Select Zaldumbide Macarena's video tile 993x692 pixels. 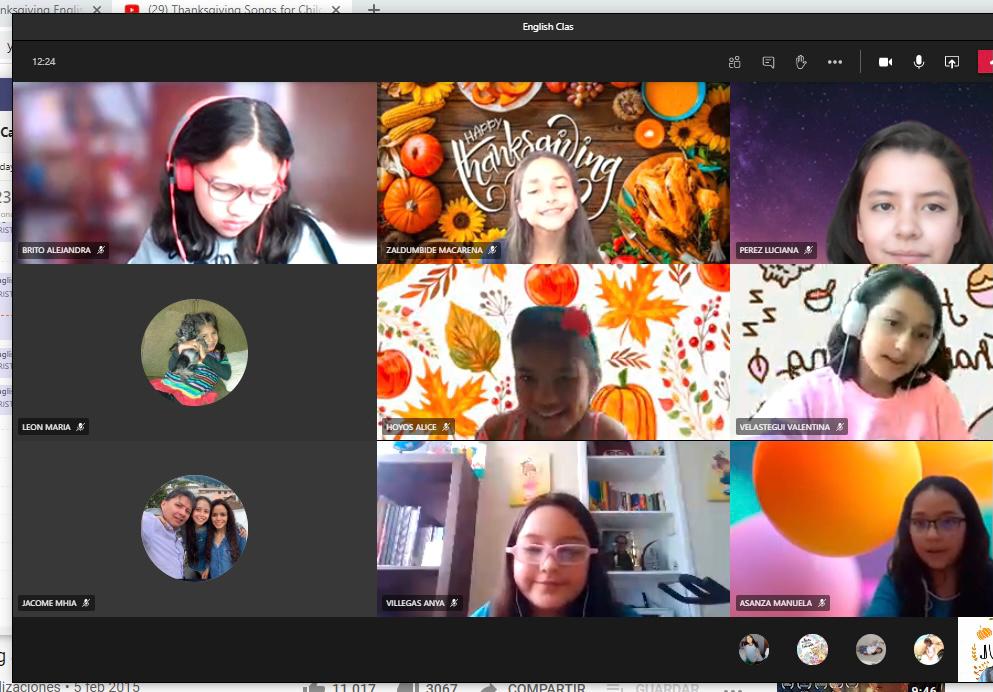pos(553,173)
